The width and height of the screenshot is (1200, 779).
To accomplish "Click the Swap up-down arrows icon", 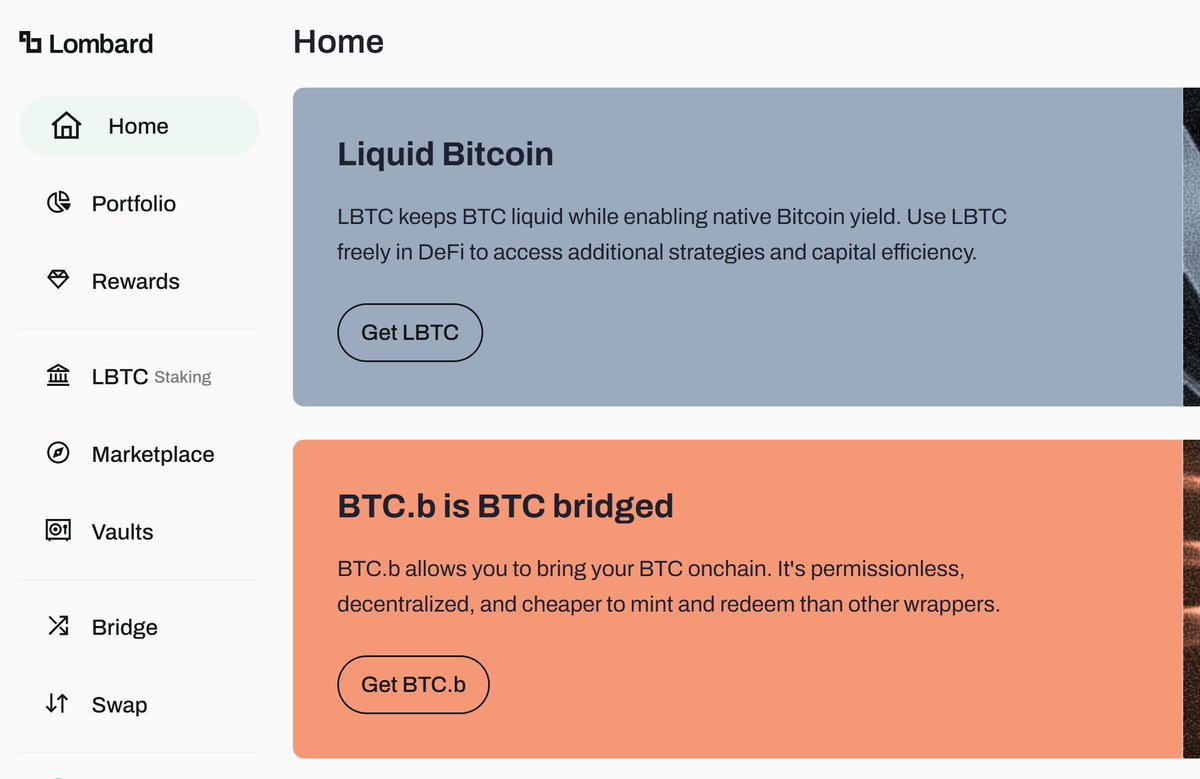I will (58, 704).
